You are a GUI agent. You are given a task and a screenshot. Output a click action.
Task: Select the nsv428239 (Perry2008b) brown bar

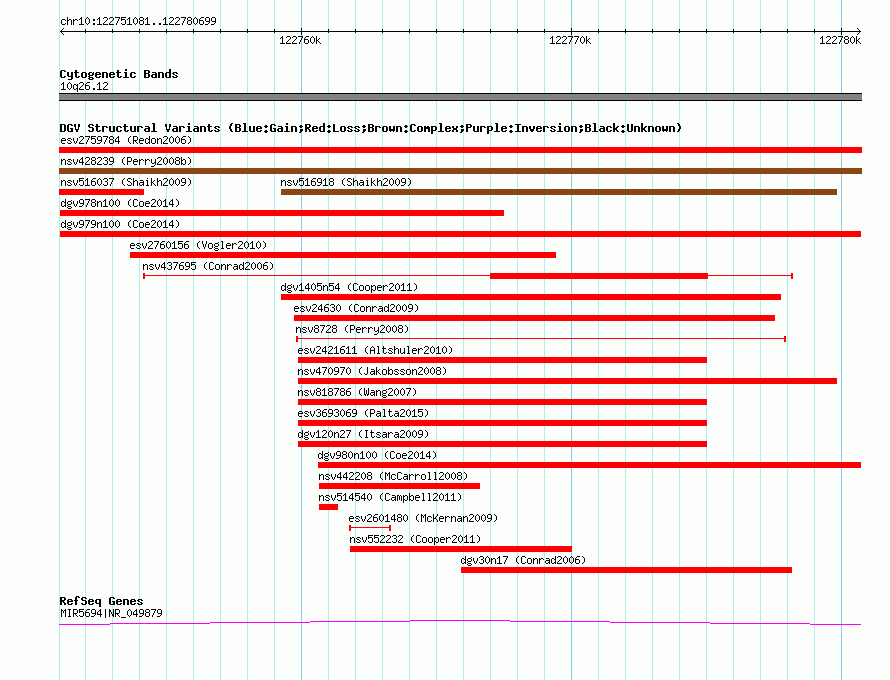pos(460,171)
